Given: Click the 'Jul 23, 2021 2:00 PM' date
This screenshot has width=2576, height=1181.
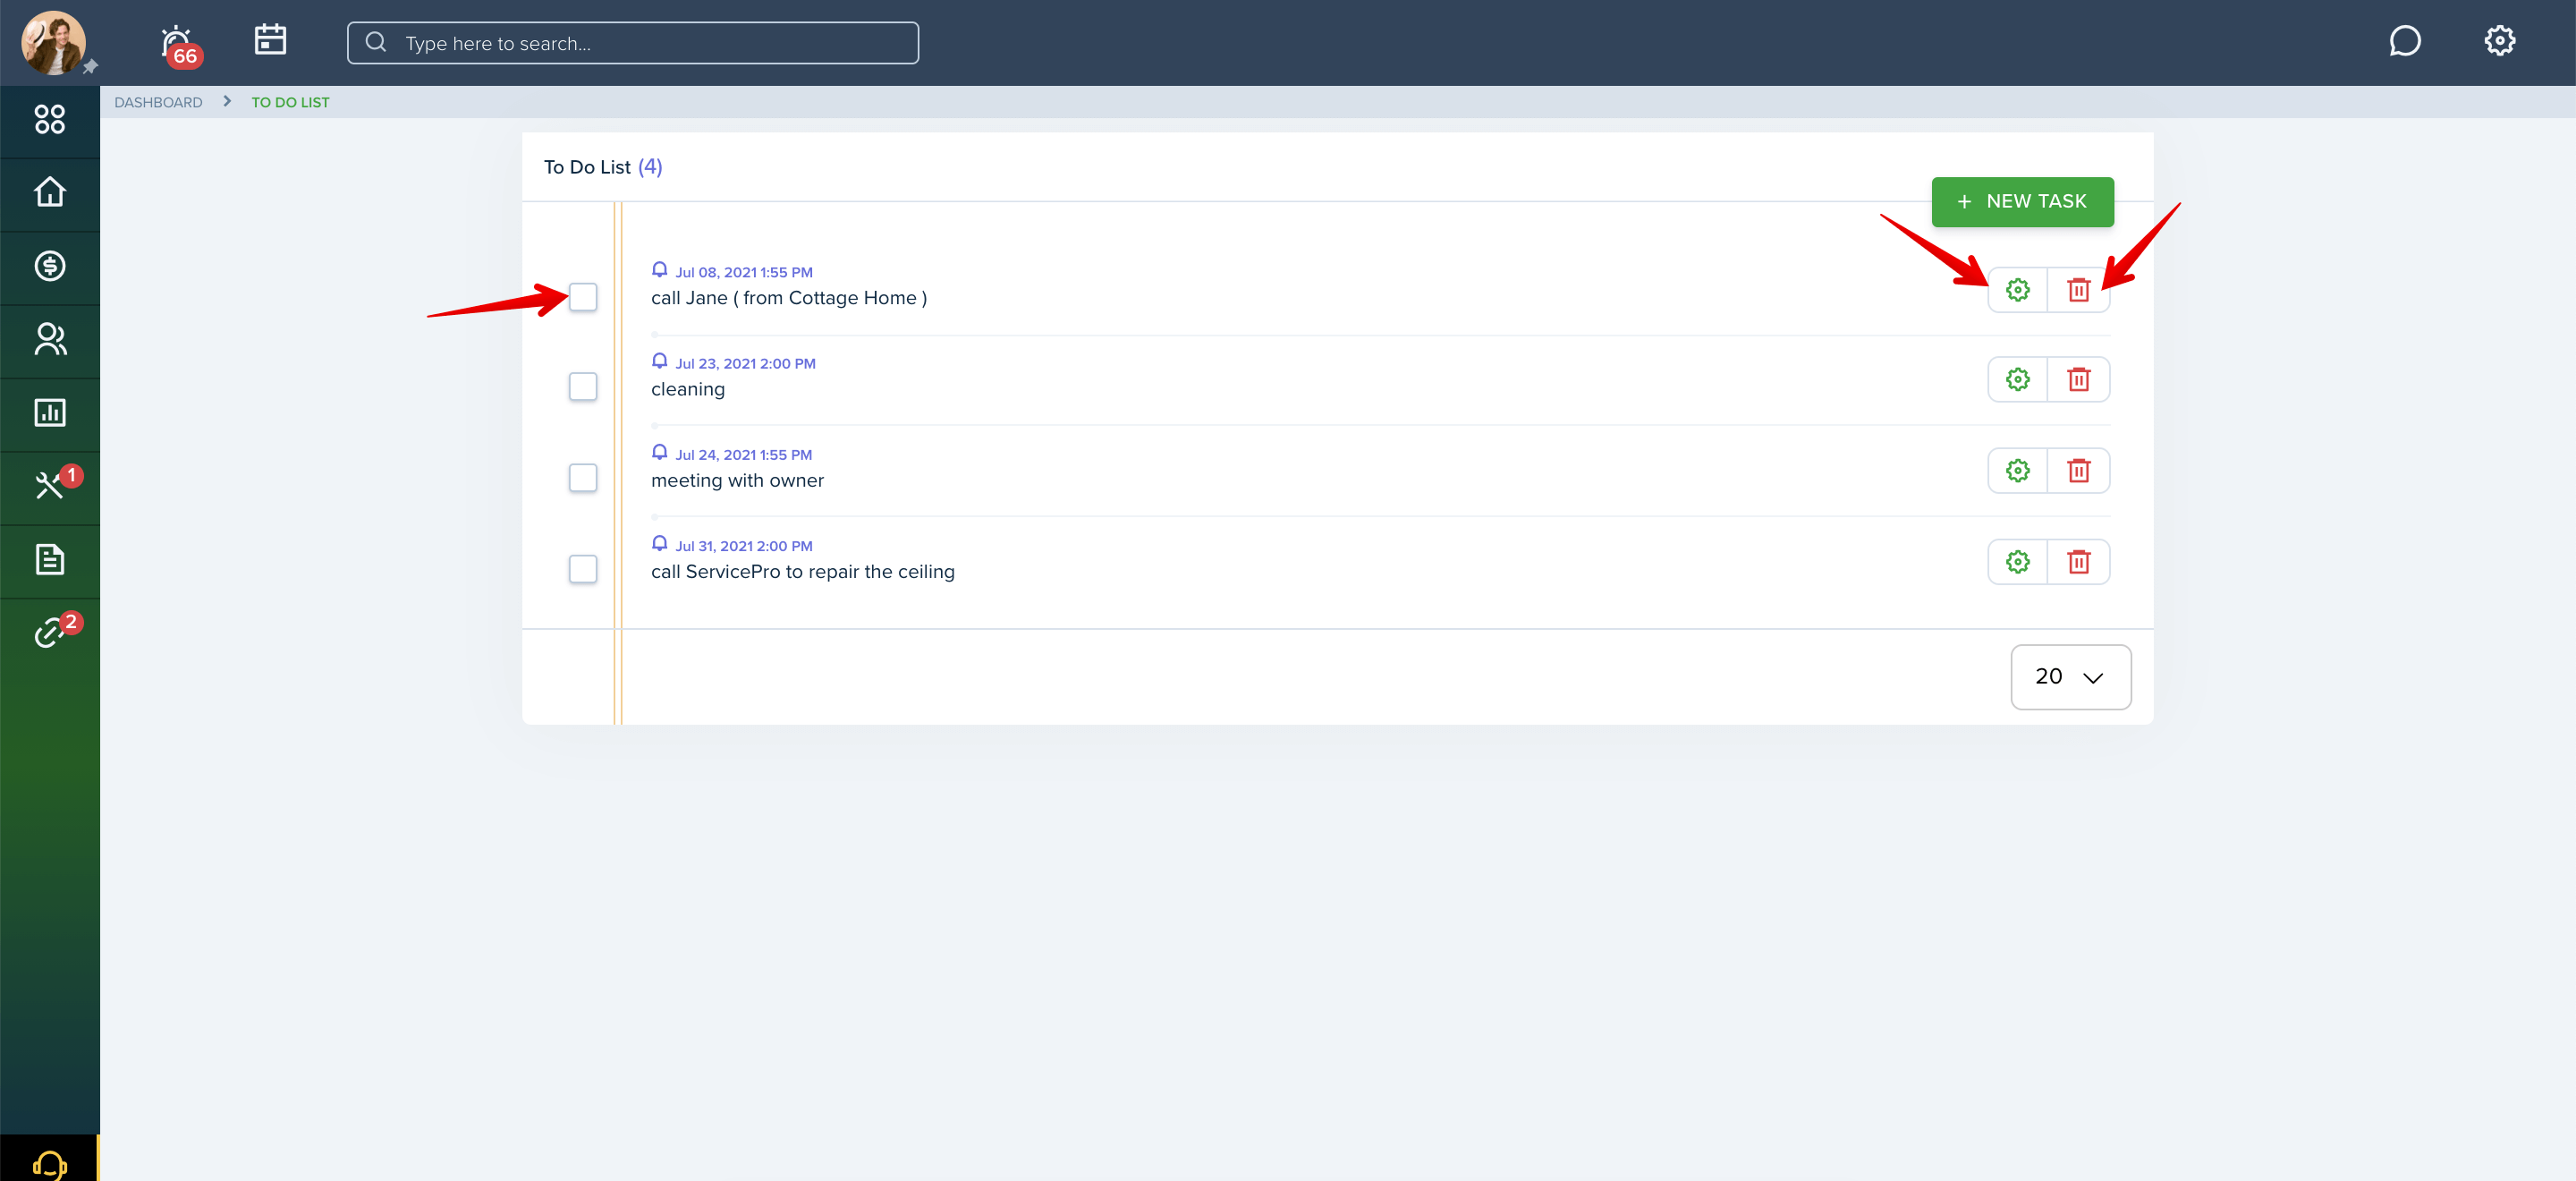Looking at the screenshot, I should pyautogui.click(x=745, y=363).
